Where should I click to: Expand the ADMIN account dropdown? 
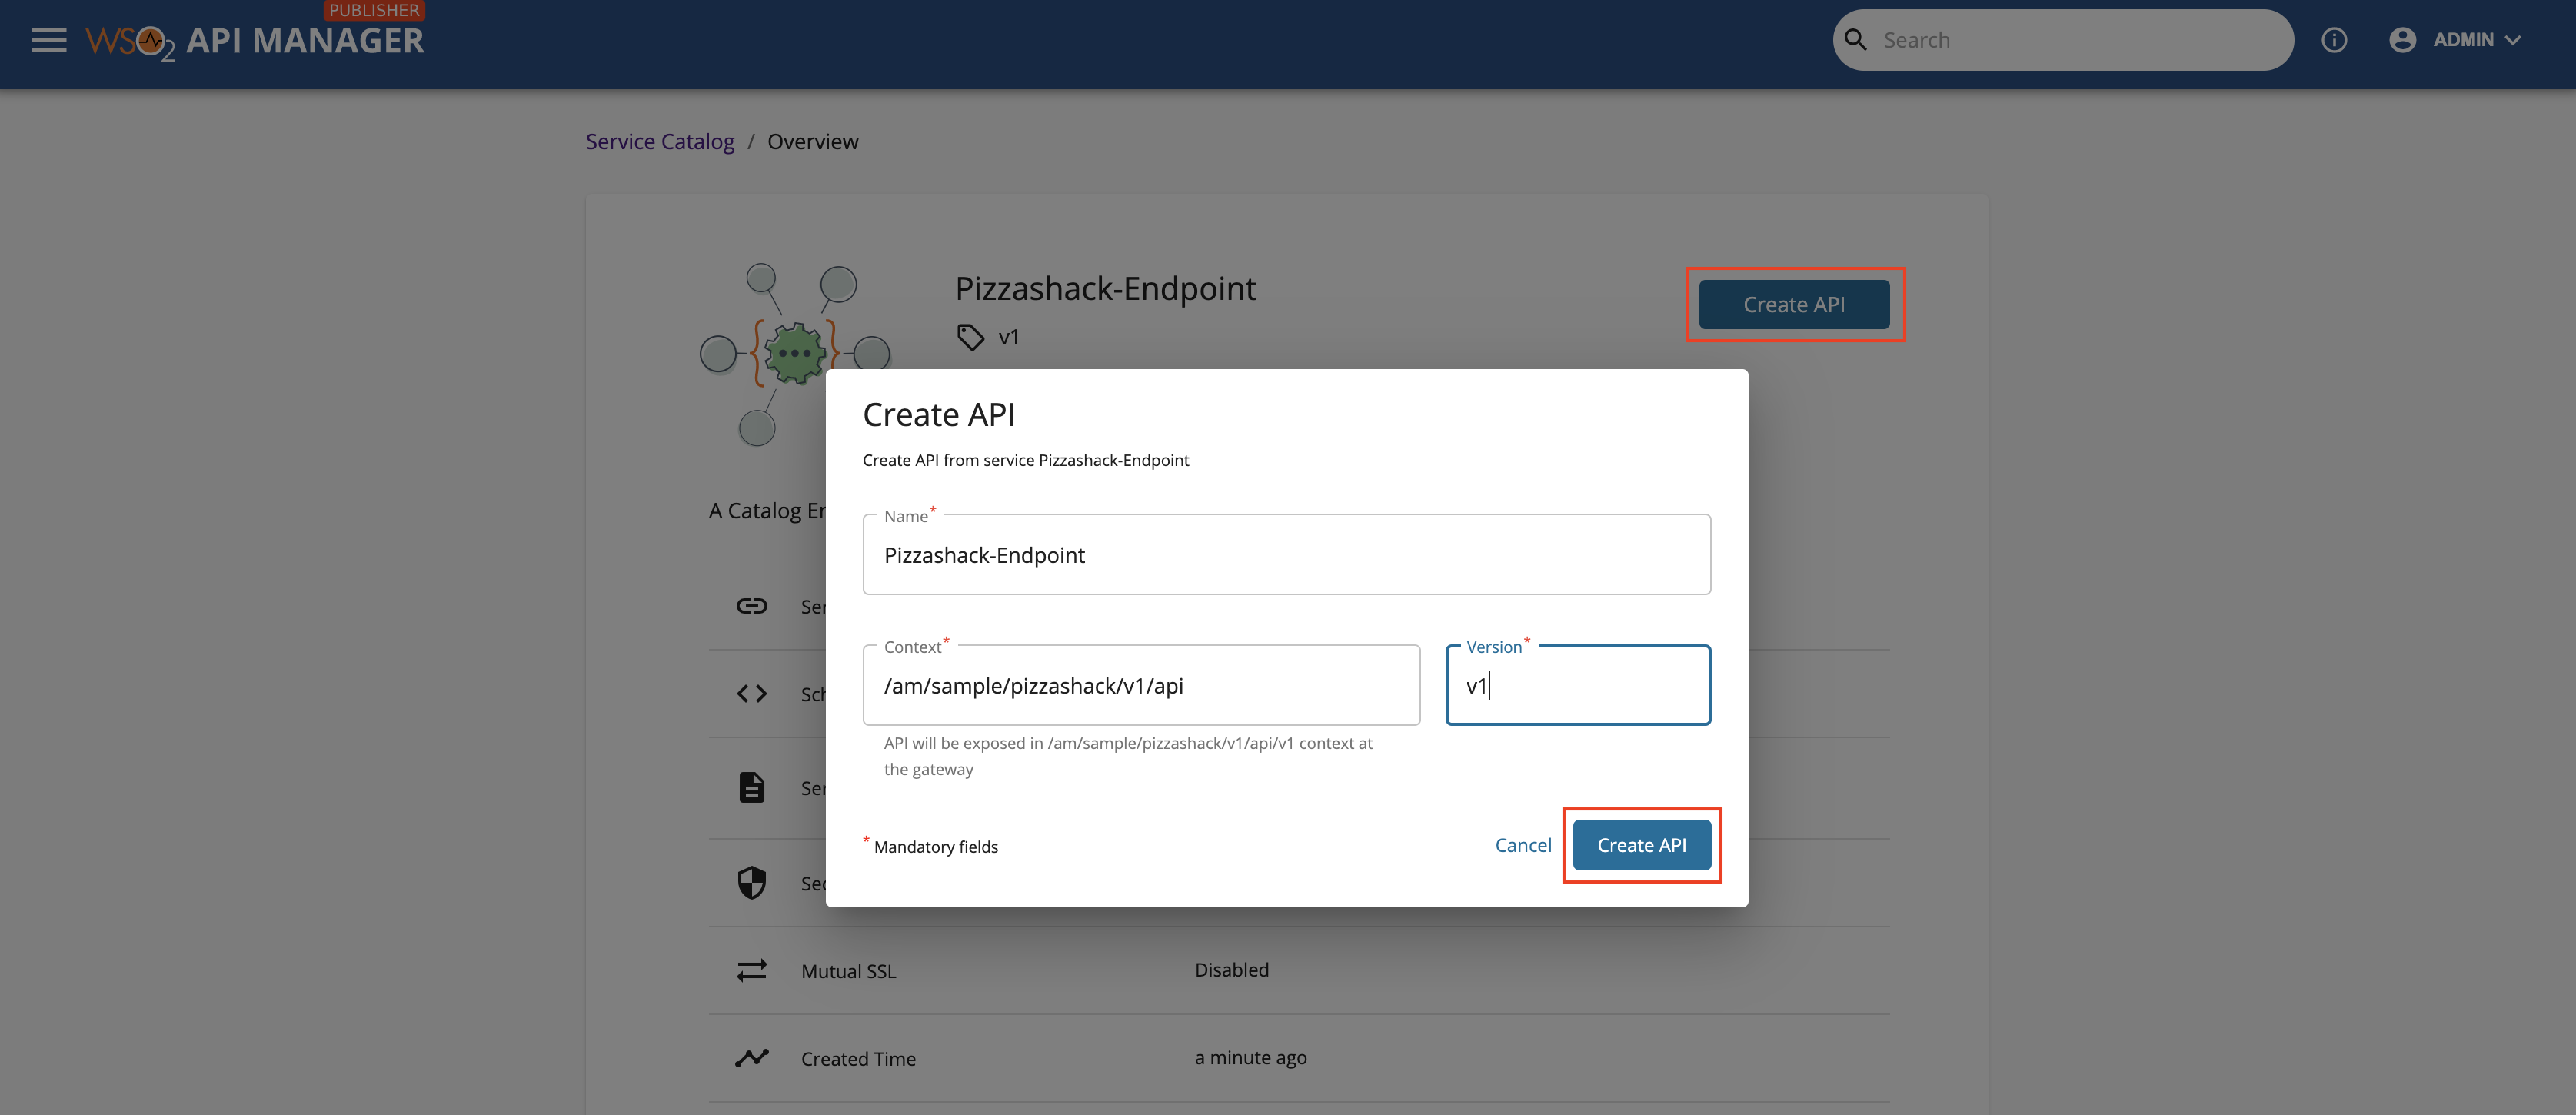(2471, 39)
